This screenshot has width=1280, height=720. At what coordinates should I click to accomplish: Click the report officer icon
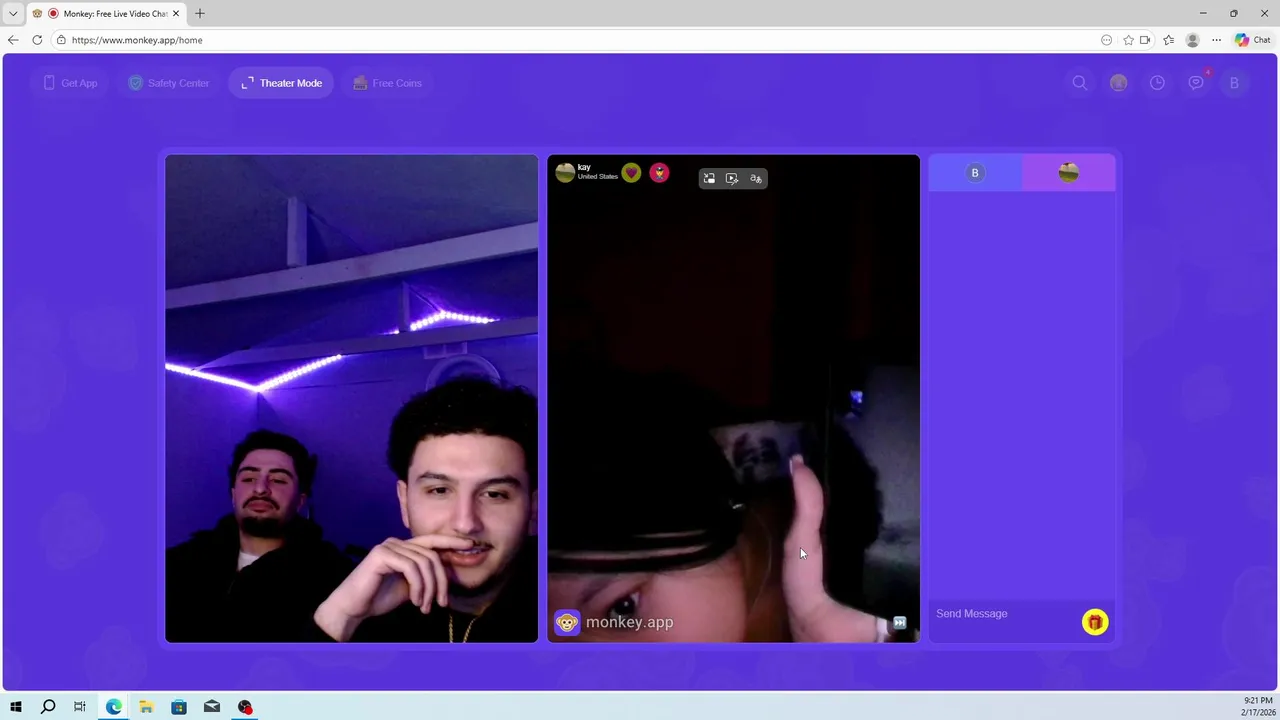click(659, 173)
